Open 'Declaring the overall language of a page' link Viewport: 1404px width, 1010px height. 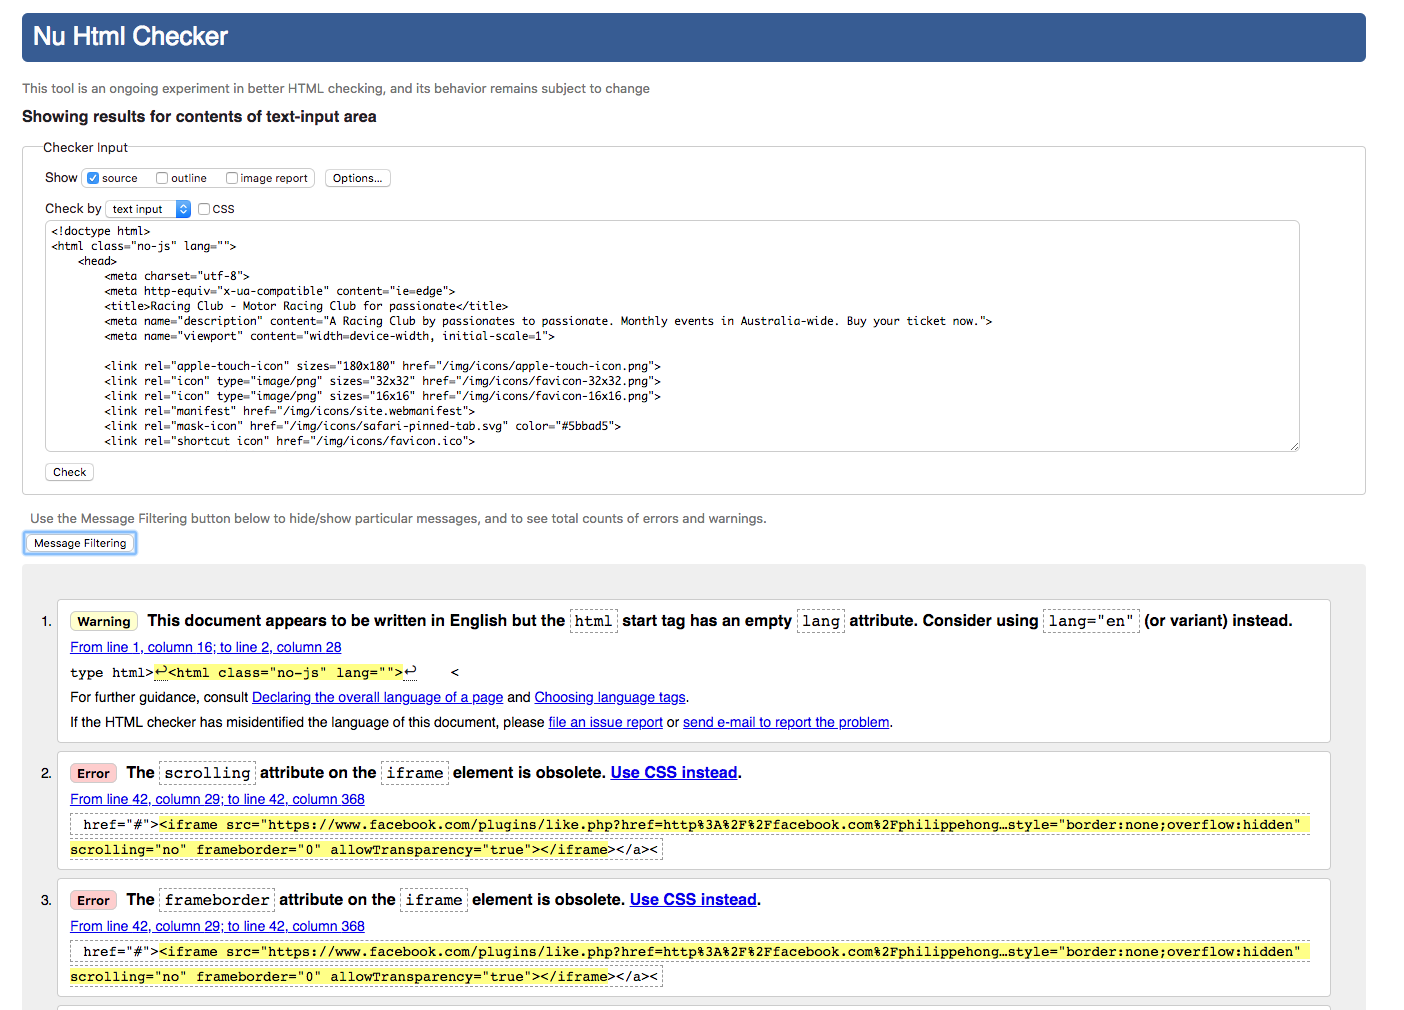point(377,697)
